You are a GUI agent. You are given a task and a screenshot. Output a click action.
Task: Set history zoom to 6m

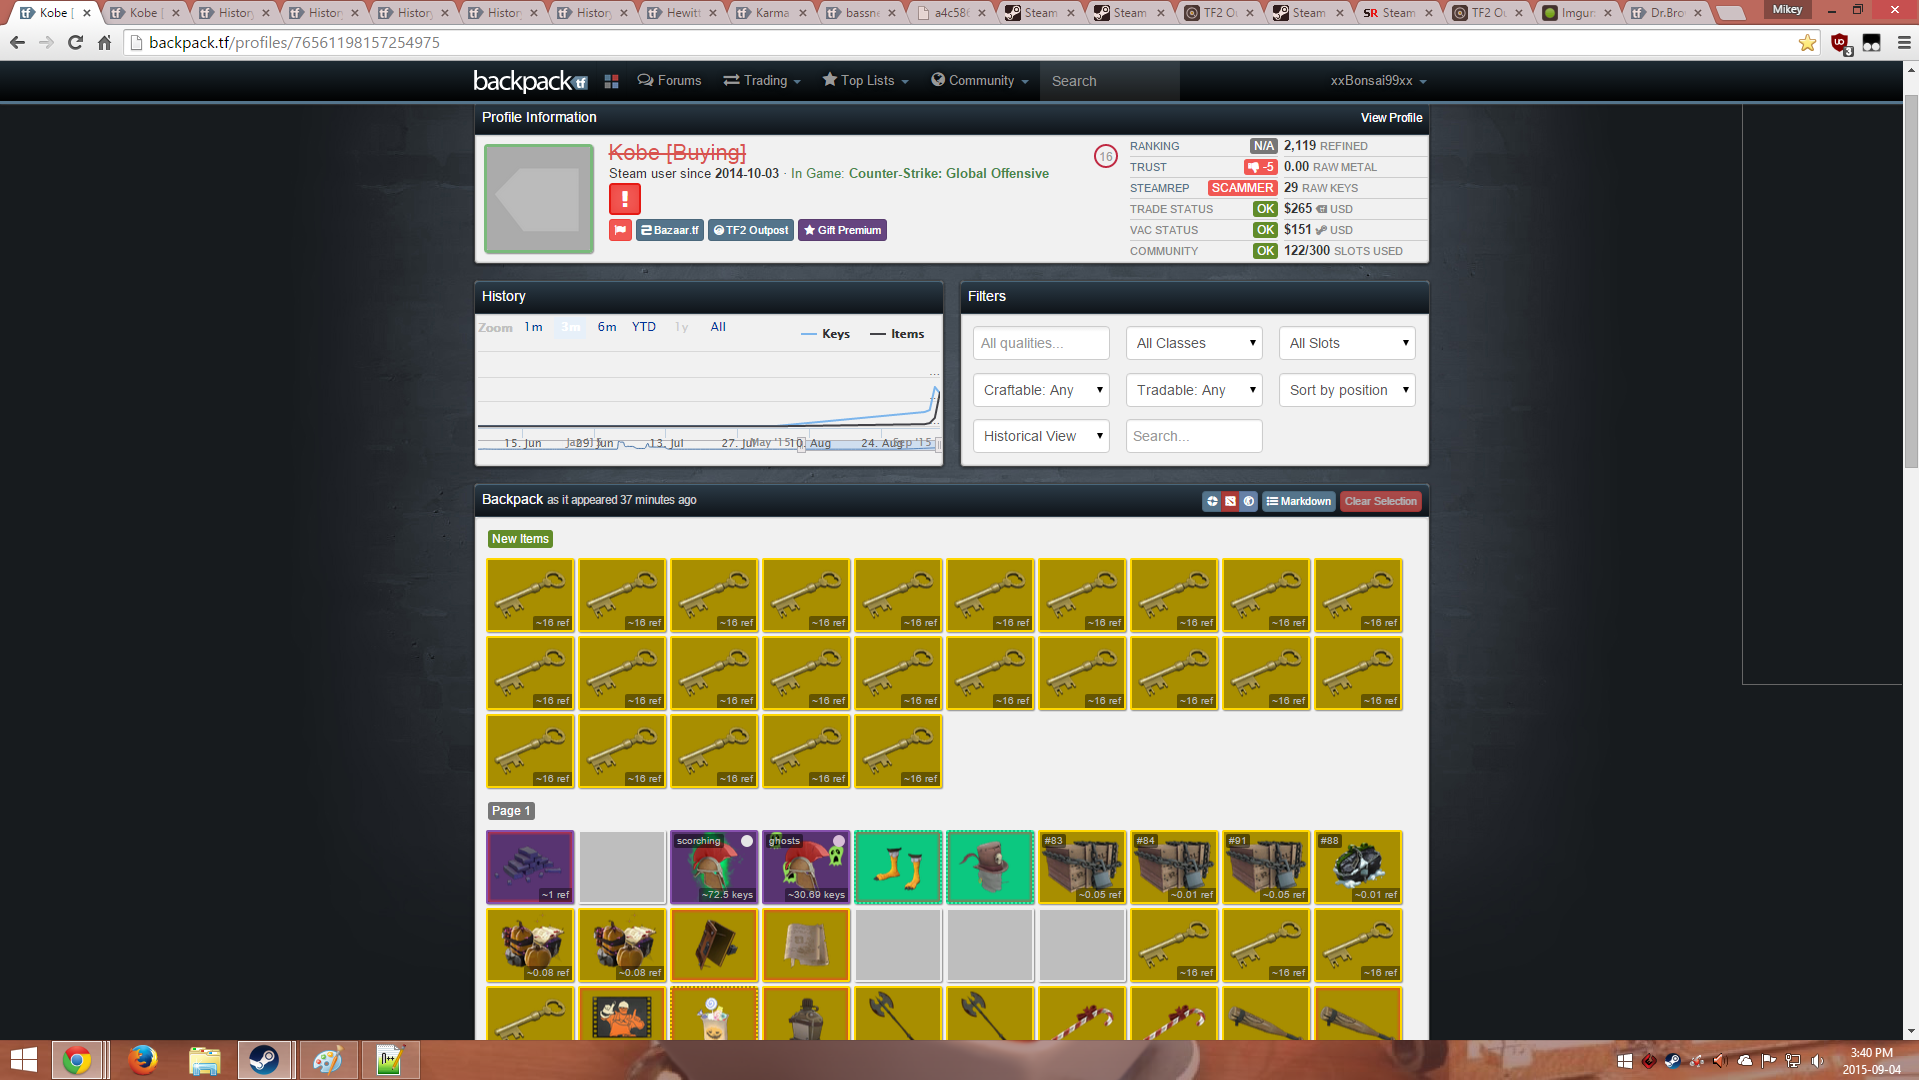607,327
